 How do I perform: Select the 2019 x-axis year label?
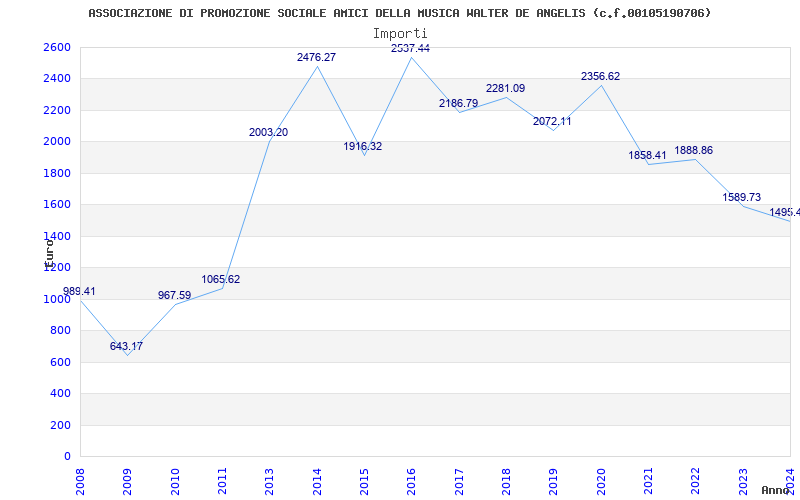554,481
